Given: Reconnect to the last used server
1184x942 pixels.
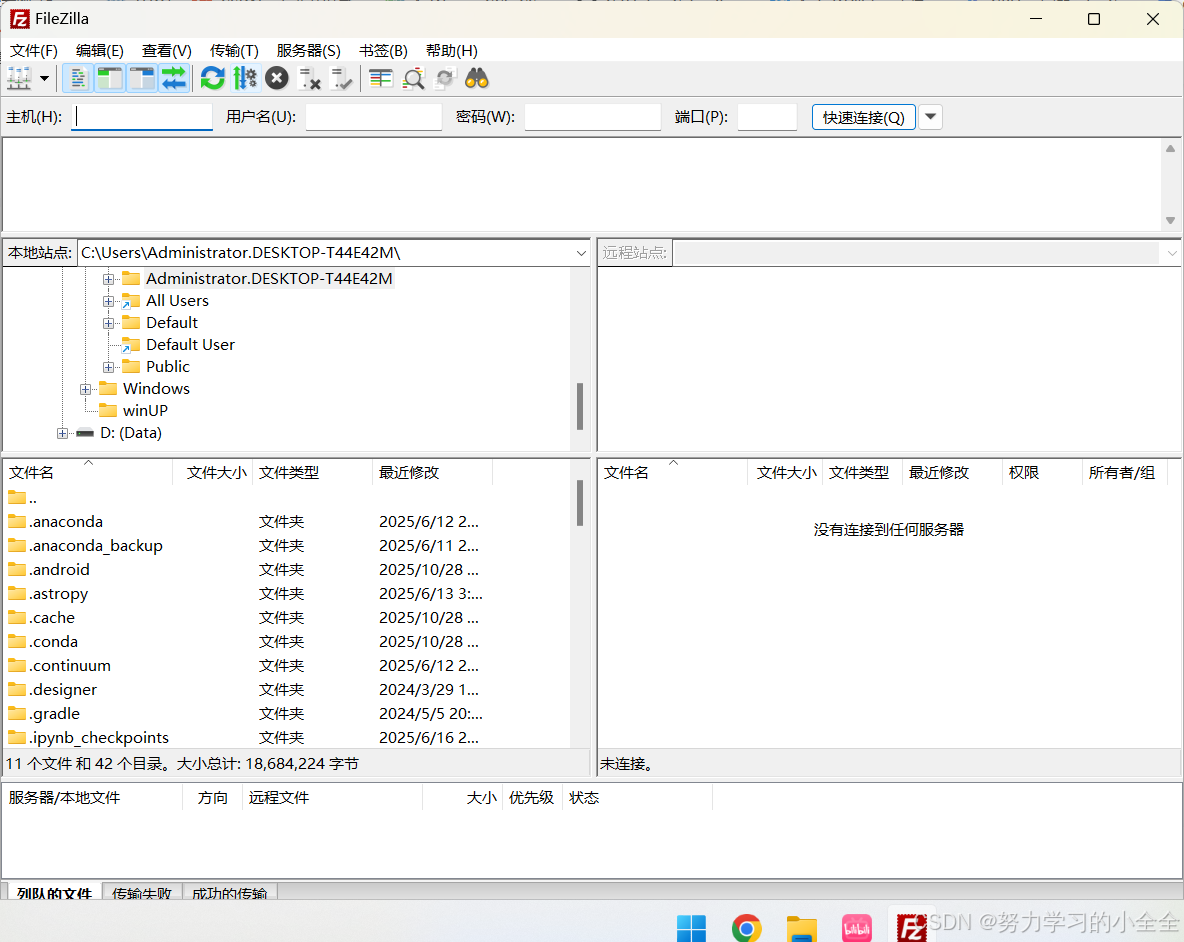Looking at the screenshot, I should (x=341, y=78).
